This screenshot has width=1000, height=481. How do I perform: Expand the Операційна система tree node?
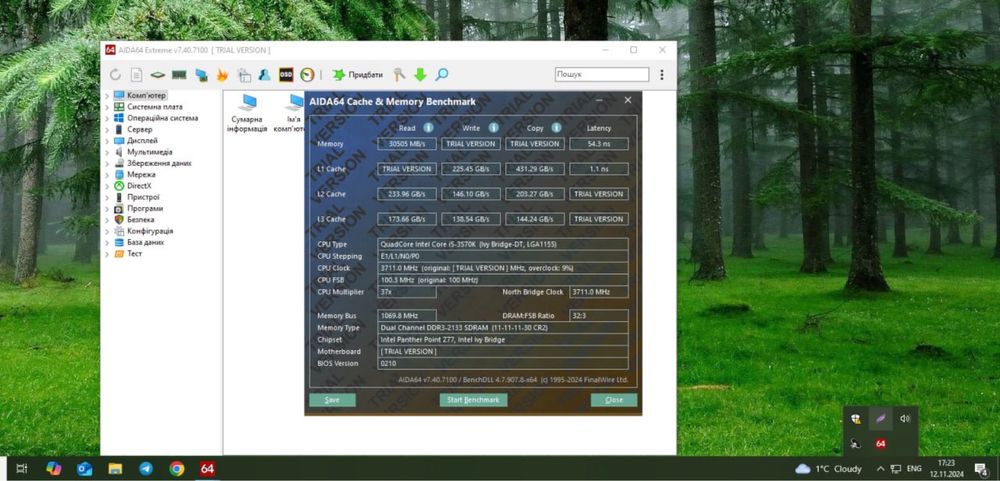point(107,118)
